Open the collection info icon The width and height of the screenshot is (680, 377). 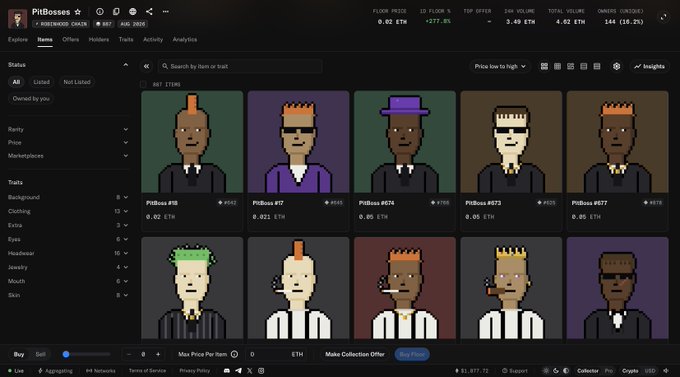pyautogui.click(x=100, y=12)
